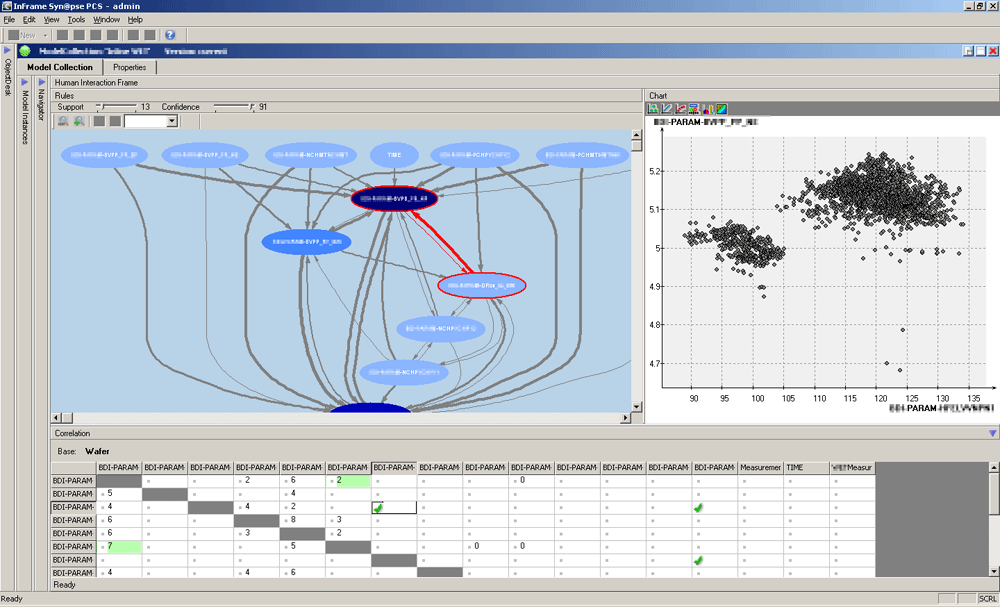Click the TIME node in the graph

(394, 155)
